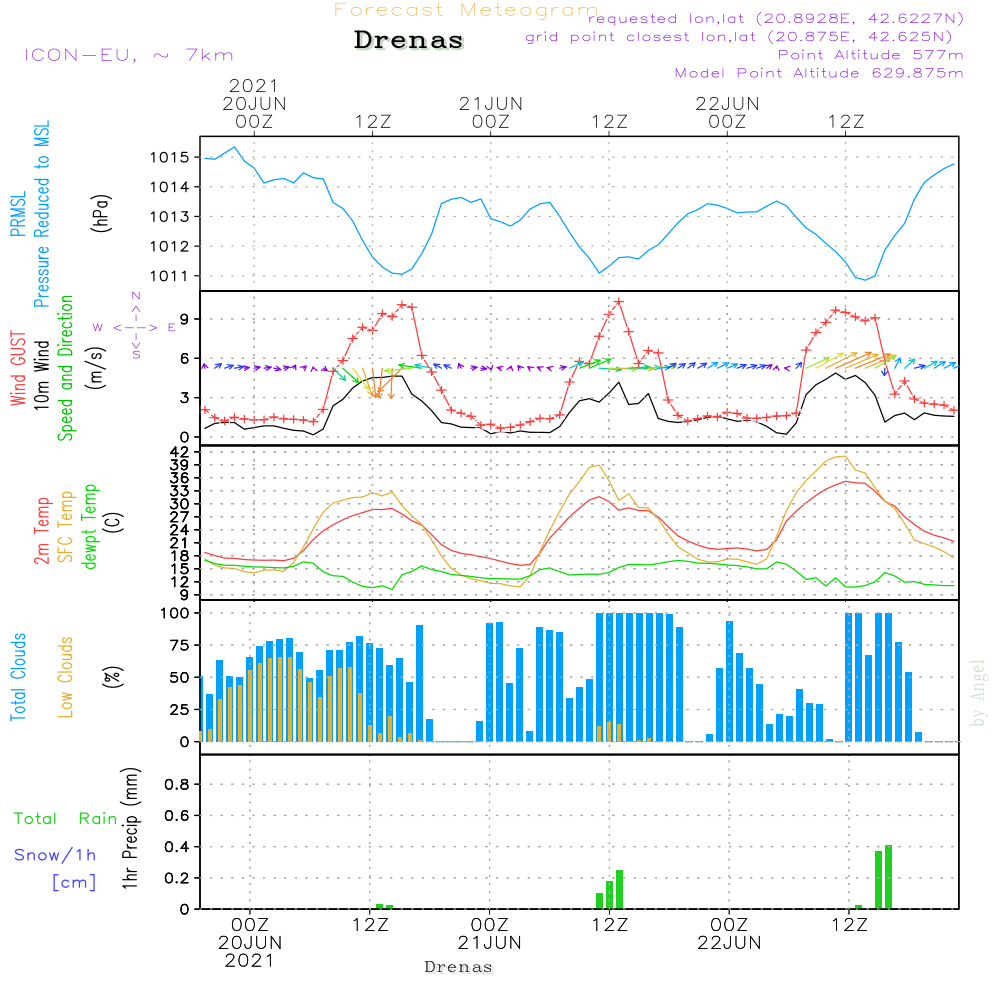Click the orange wind arrows cluster on 20JUN 12Z

coord(379,383)
